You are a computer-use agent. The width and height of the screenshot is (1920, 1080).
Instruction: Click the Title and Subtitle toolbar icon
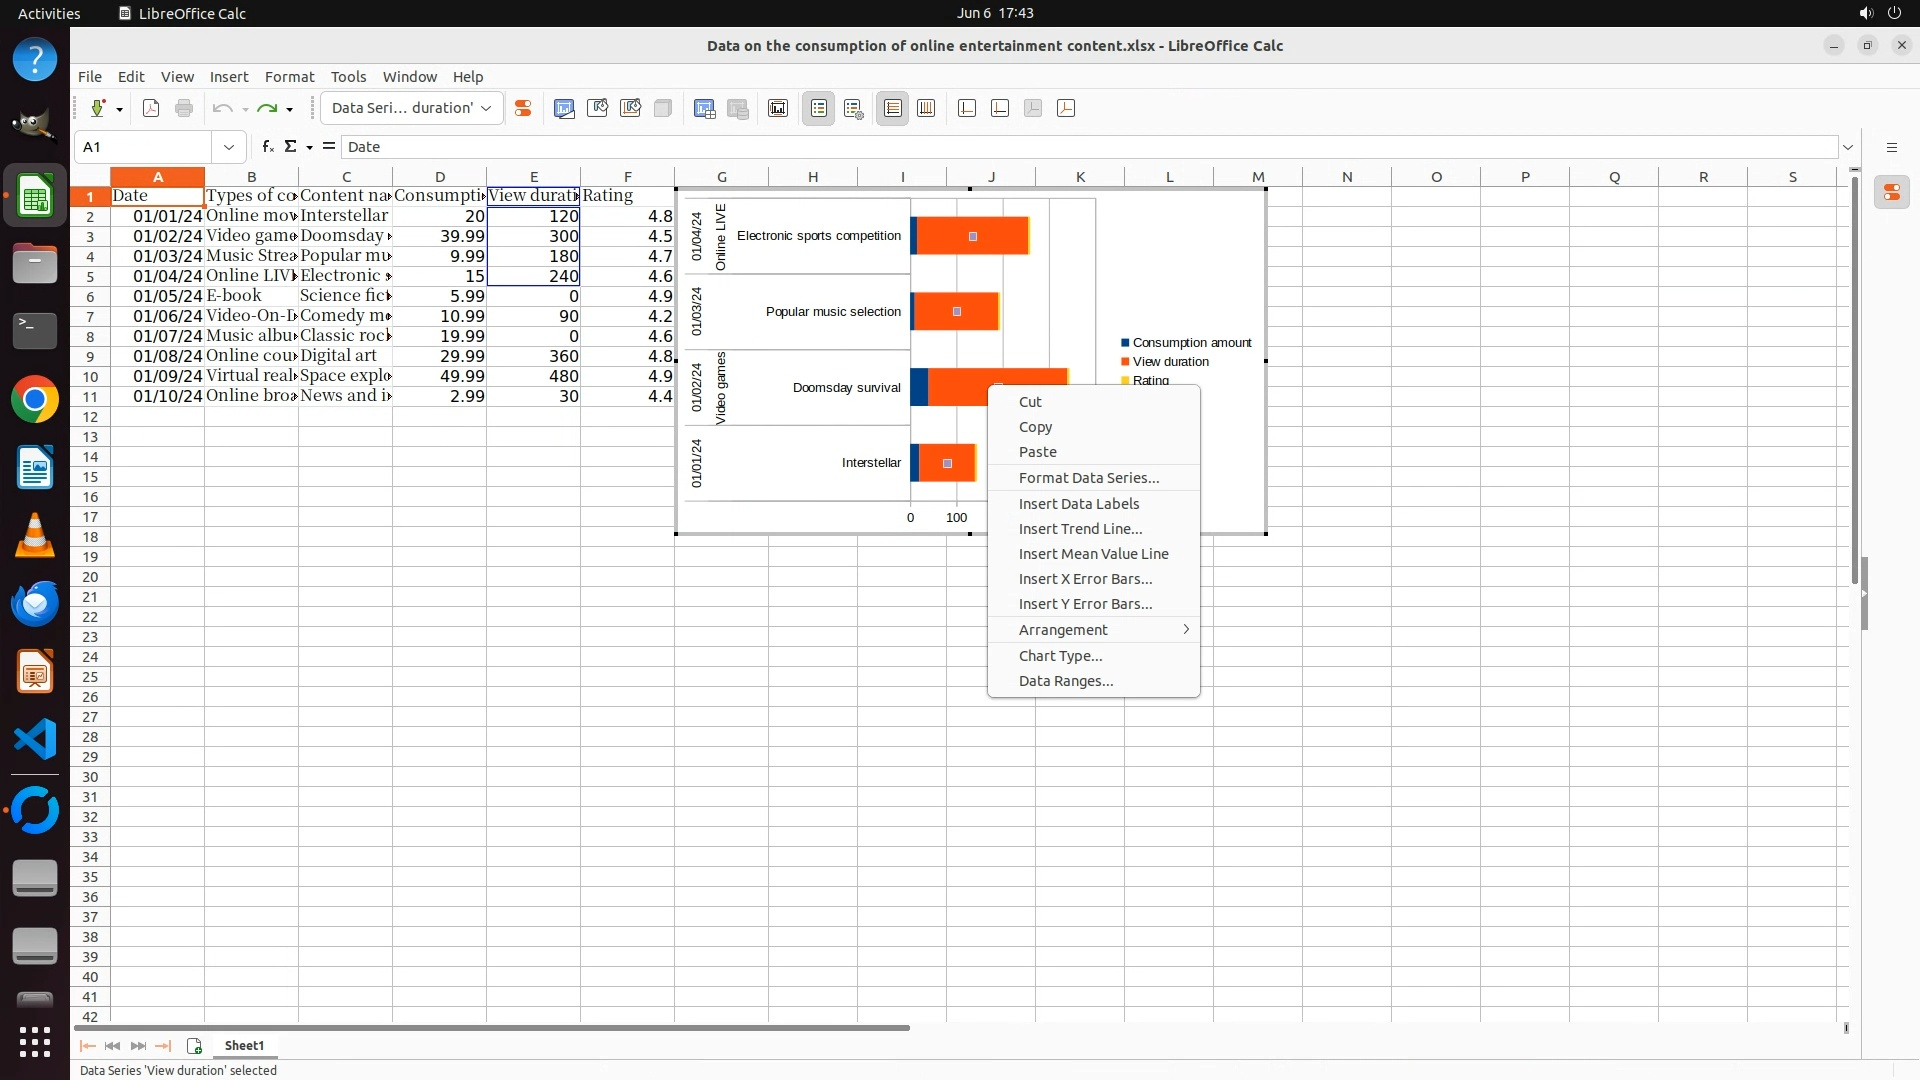pos(778,108)
